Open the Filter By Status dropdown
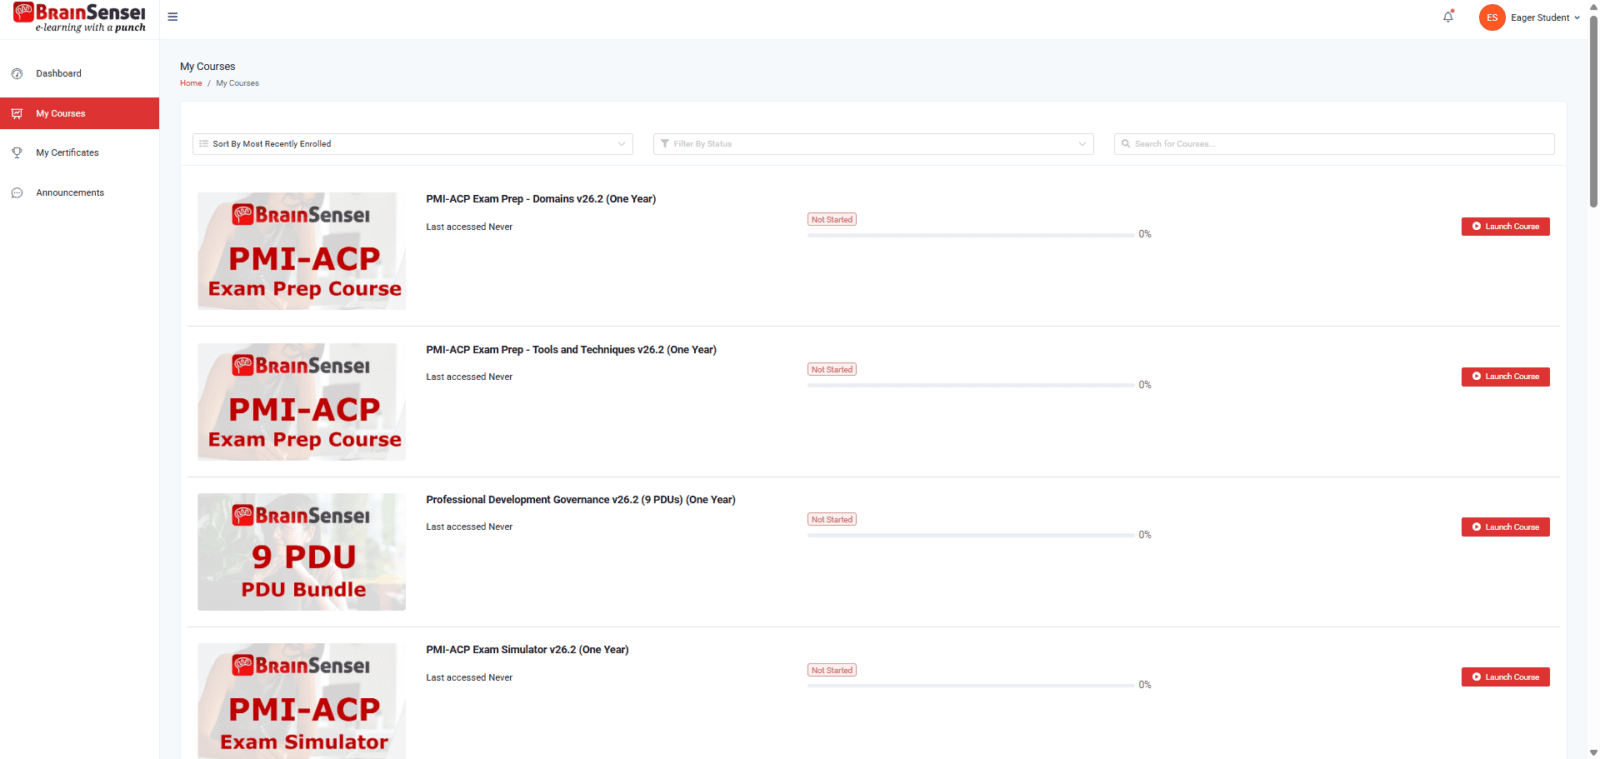The width and height of the screenshot is (1600, 759). coord(873,144)
